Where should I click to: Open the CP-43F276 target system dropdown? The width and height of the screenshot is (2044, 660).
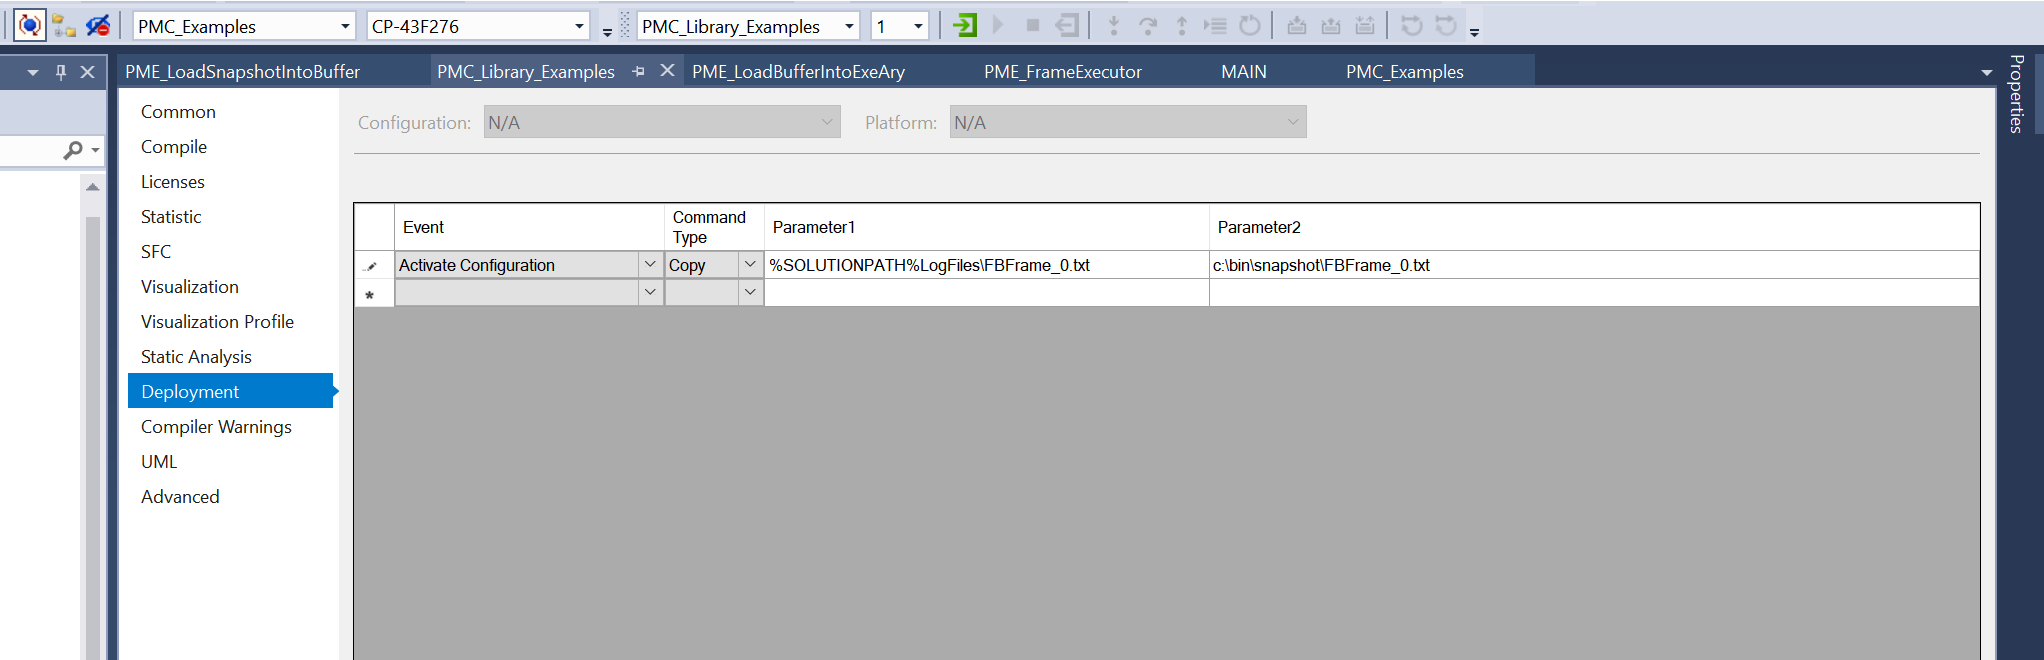pos(579,26)
